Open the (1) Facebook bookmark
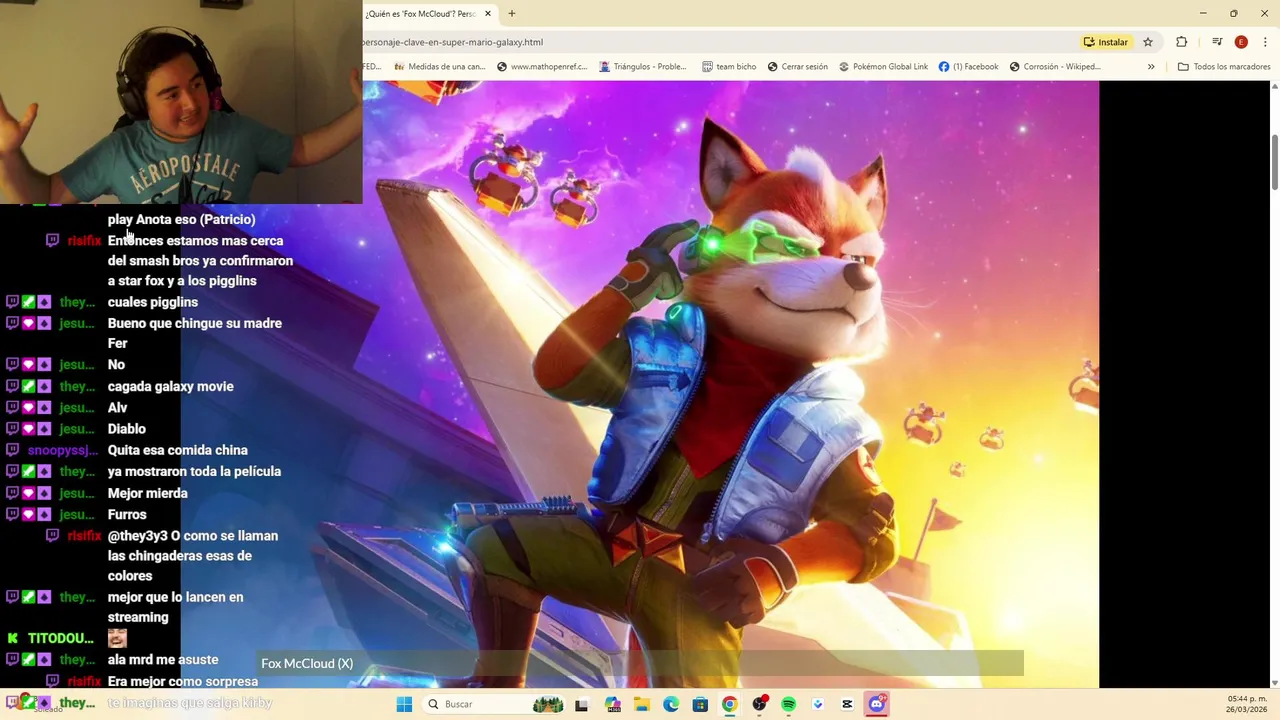This screenshot has width=1280, height=720. pos(968,67)
